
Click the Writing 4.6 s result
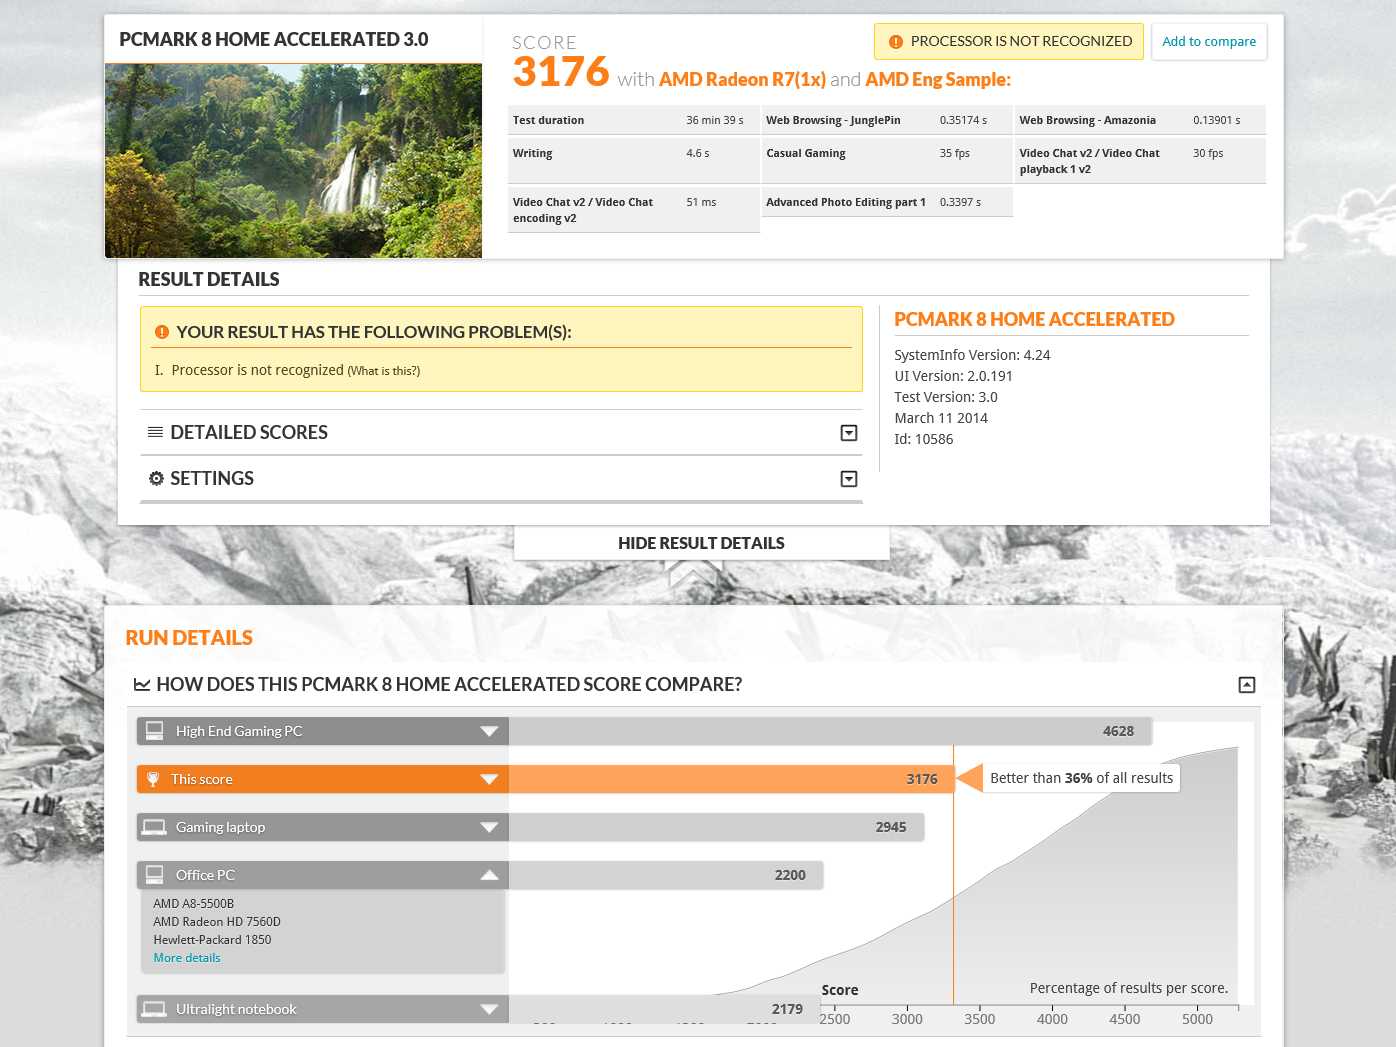tap(698, 153)
